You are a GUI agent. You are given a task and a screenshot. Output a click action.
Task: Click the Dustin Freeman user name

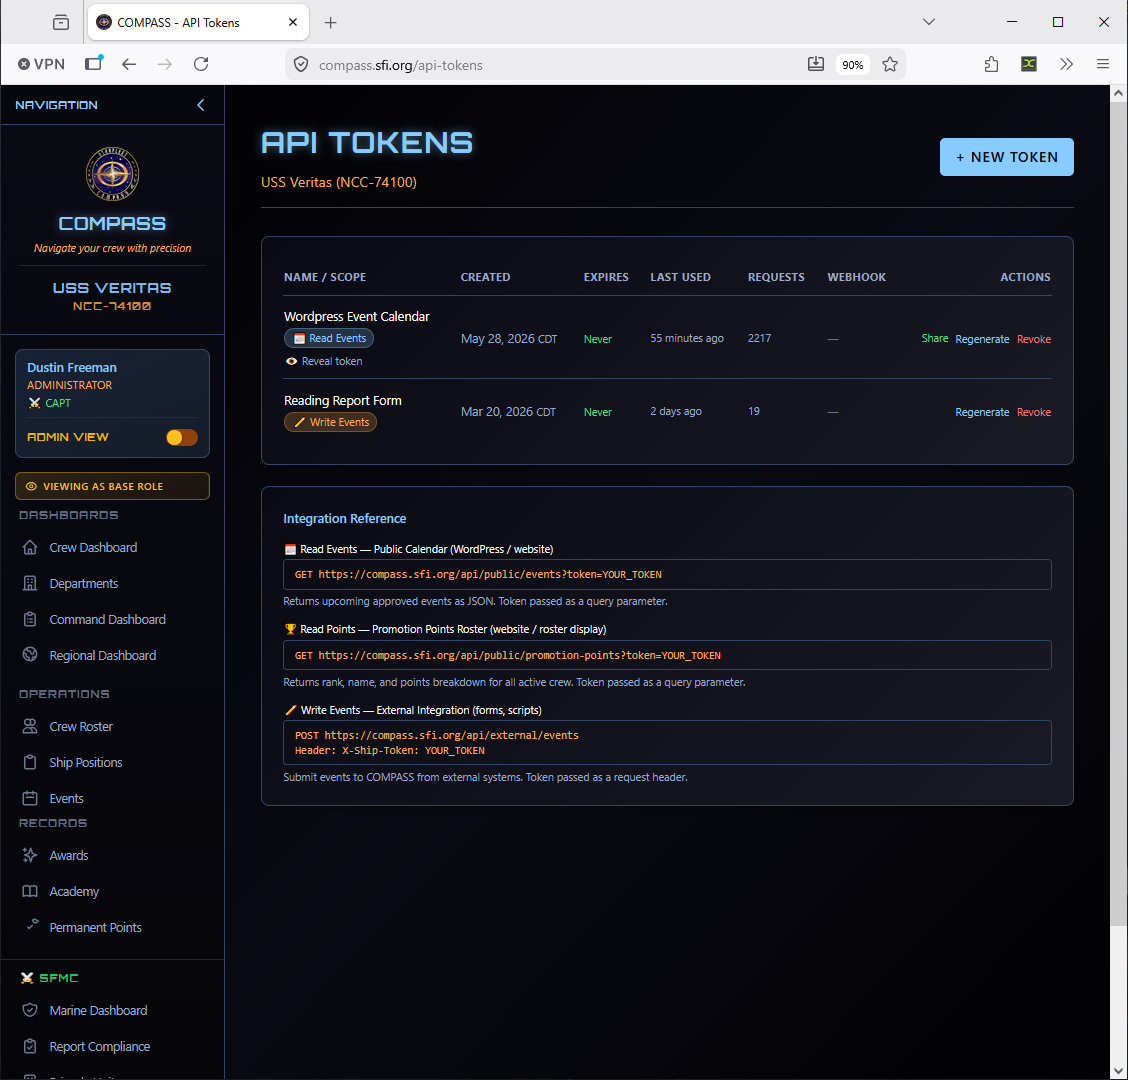click(x=72, y=368)
